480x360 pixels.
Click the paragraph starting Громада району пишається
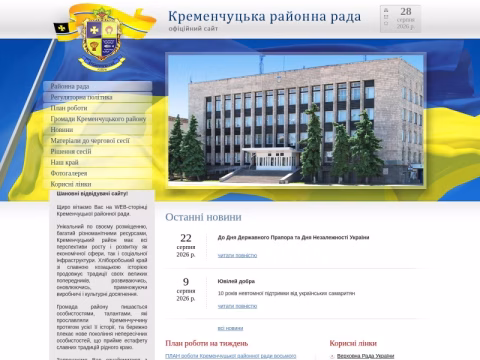(x=102, y=327)
